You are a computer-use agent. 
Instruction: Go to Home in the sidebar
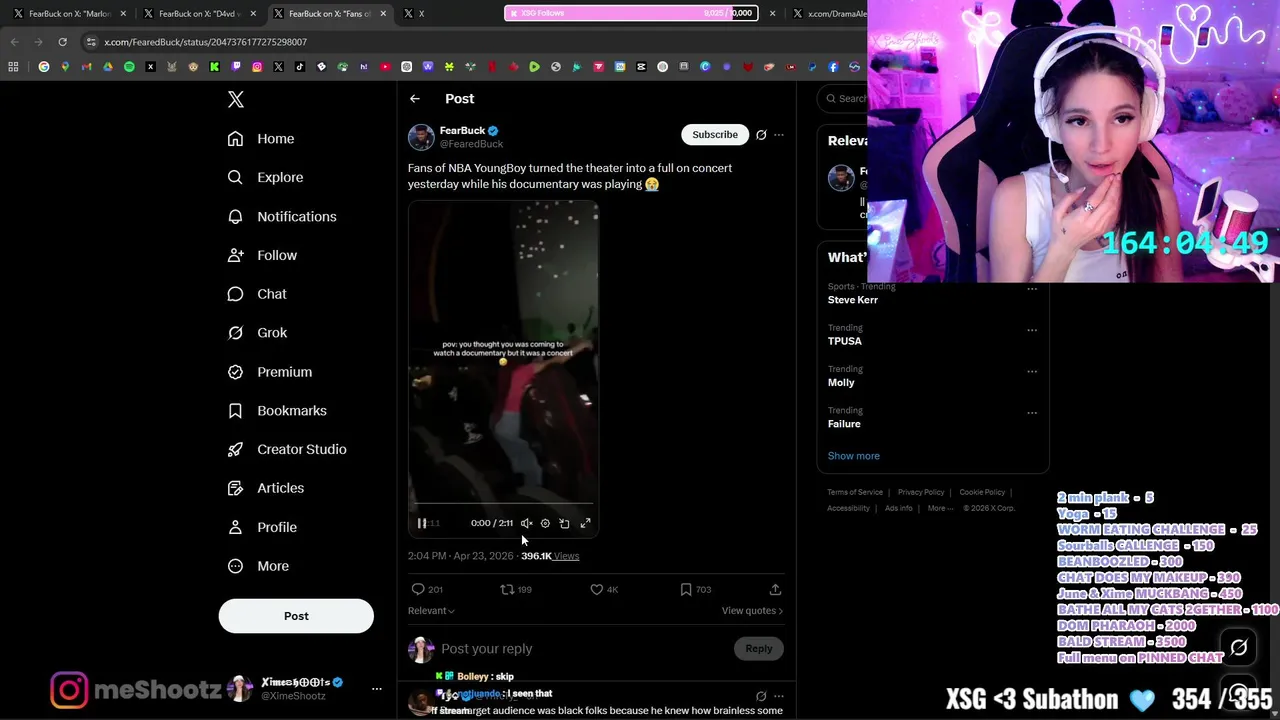click(261, 139)
